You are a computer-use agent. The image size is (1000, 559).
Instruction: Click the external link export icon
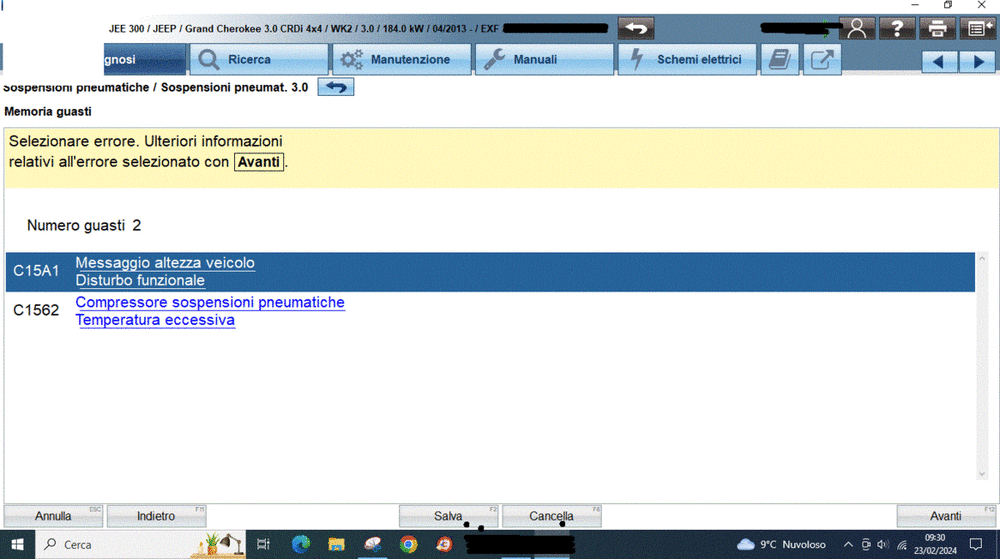[x=821, y=60]
